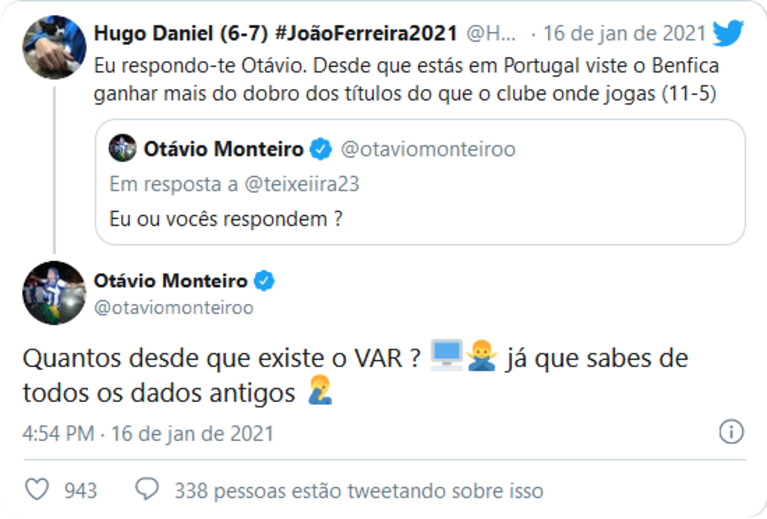Click small avatar in the quoted tweet

tap(122, 150)
